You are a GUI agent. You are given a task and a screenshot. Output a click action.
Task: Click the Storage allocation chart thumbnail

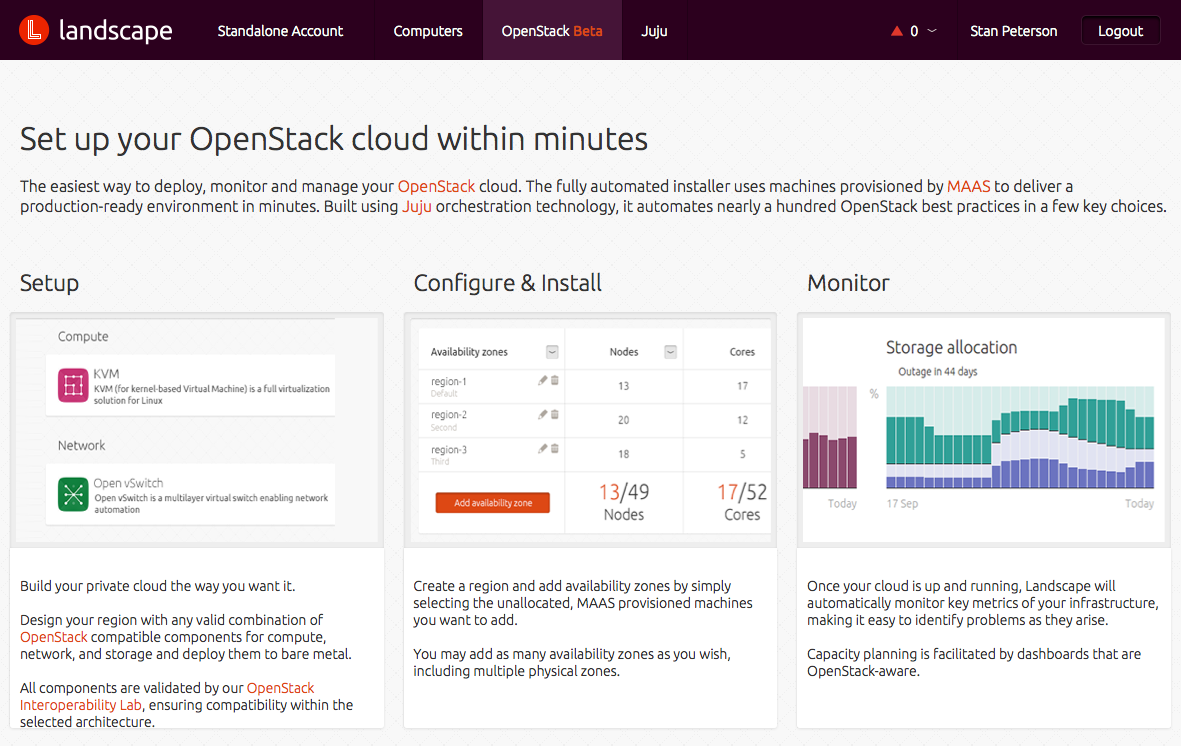983,430
